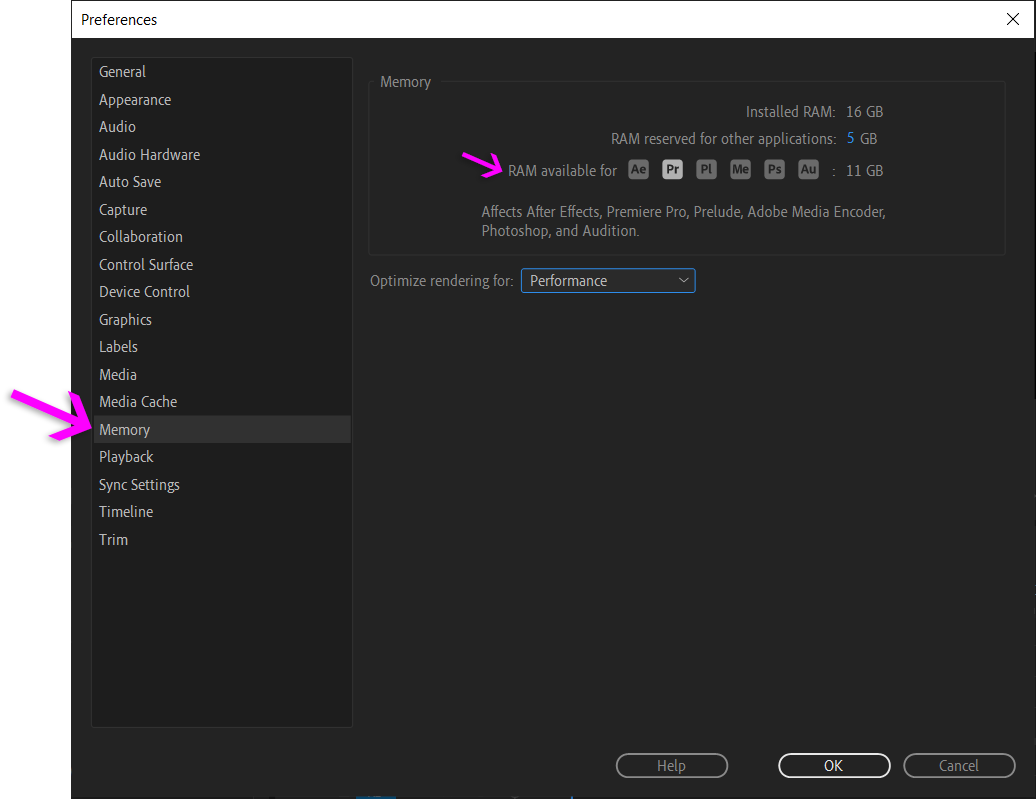Viewport: 1036px width, 799px height.
Task: Click the After Effects (Ae) app icon
Action: click(638, 169)
